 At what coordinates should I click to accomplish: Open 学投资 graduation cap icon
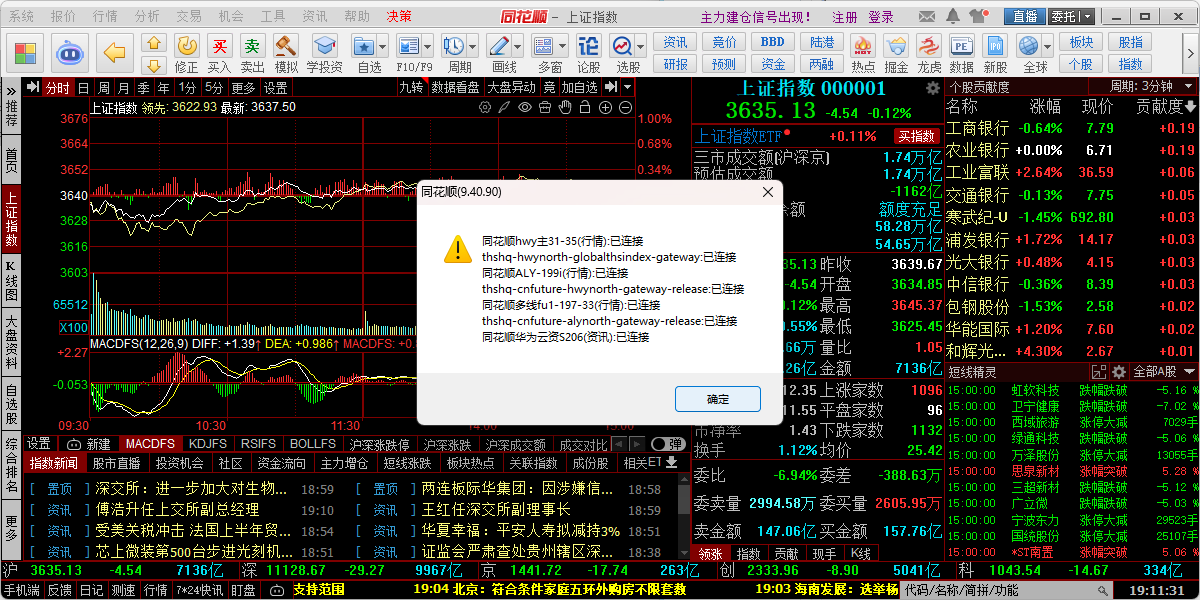(324, 46)
